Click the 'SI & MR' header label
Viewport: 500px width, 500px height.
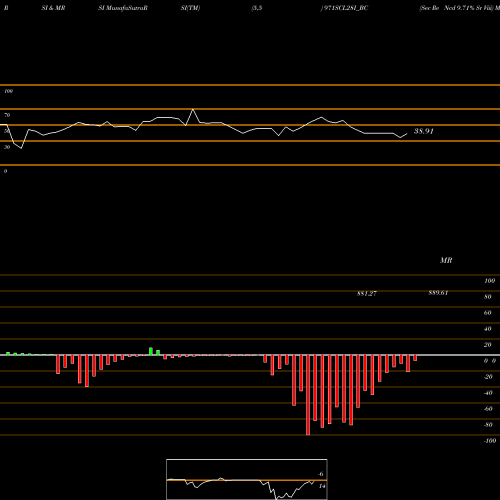[x=53, y=8]
